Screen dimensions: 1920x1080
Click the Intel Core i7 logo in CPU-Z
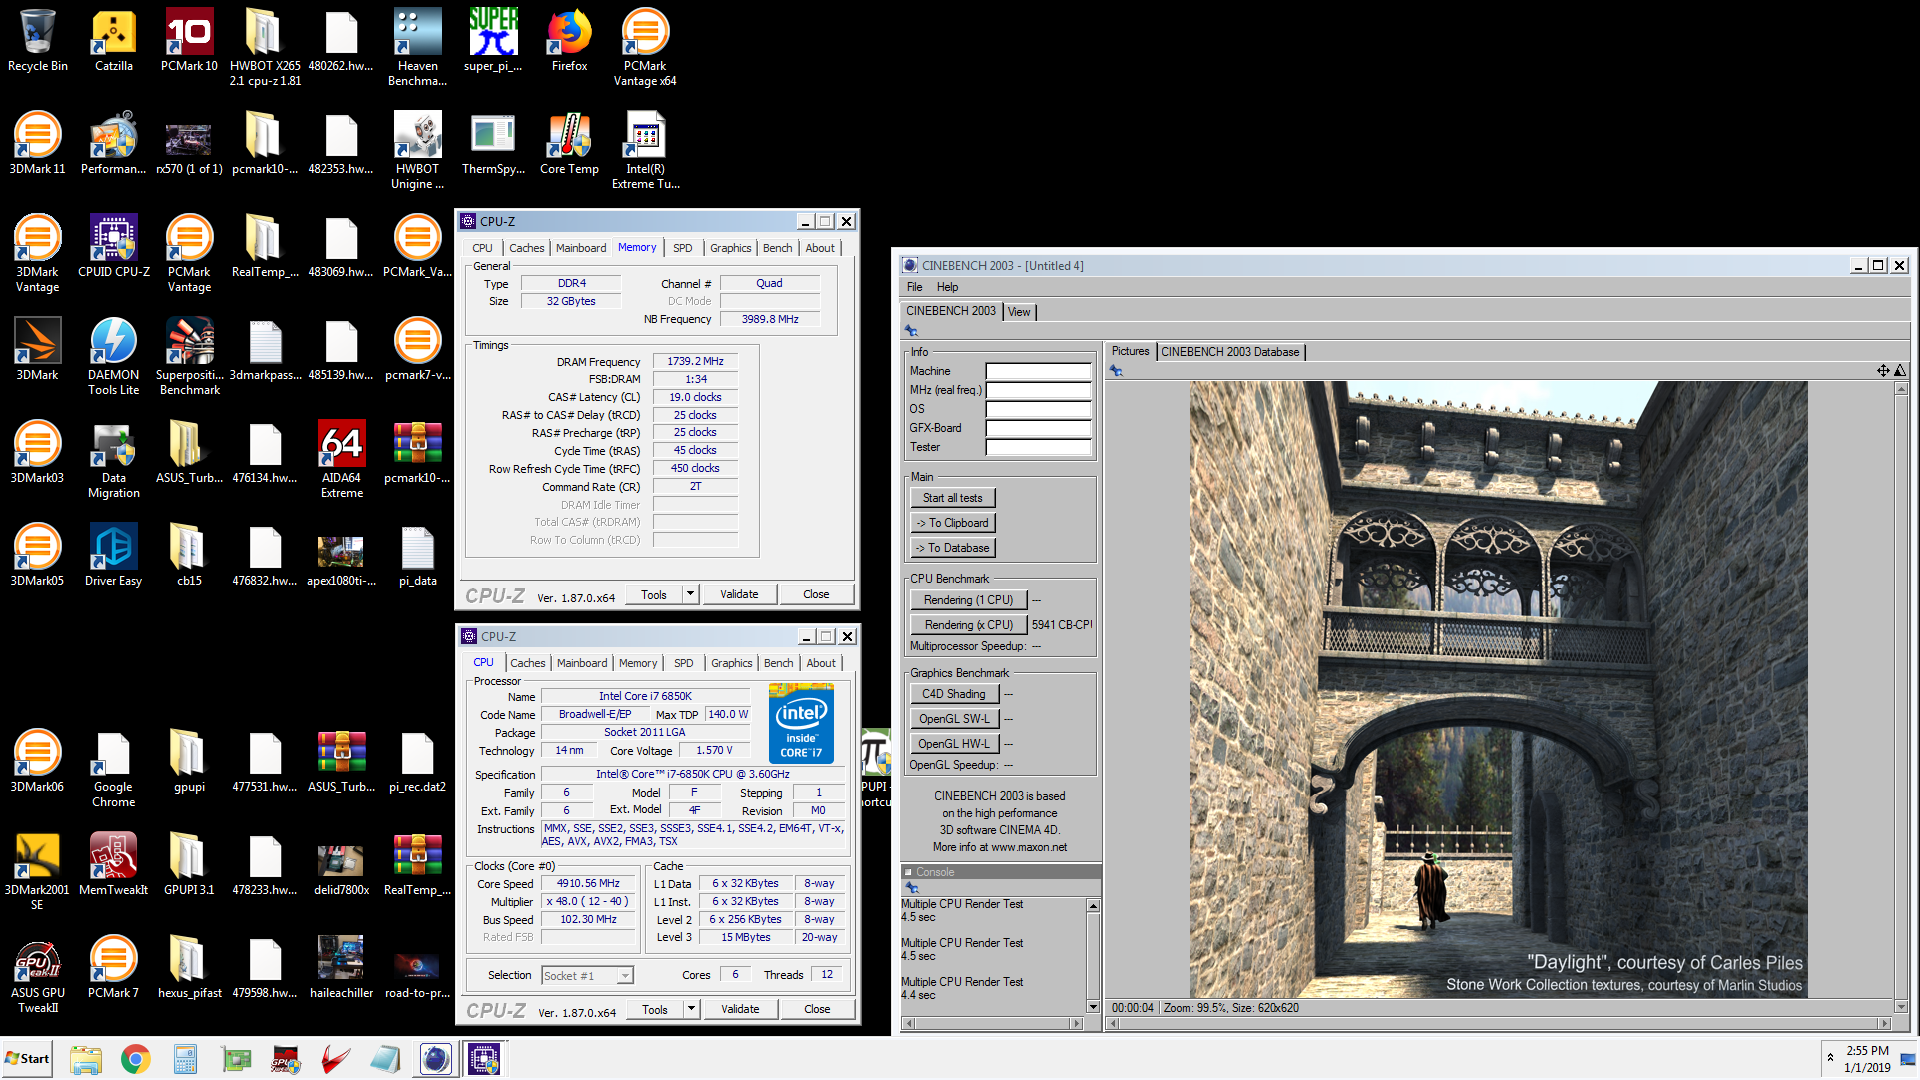(801, 724)
